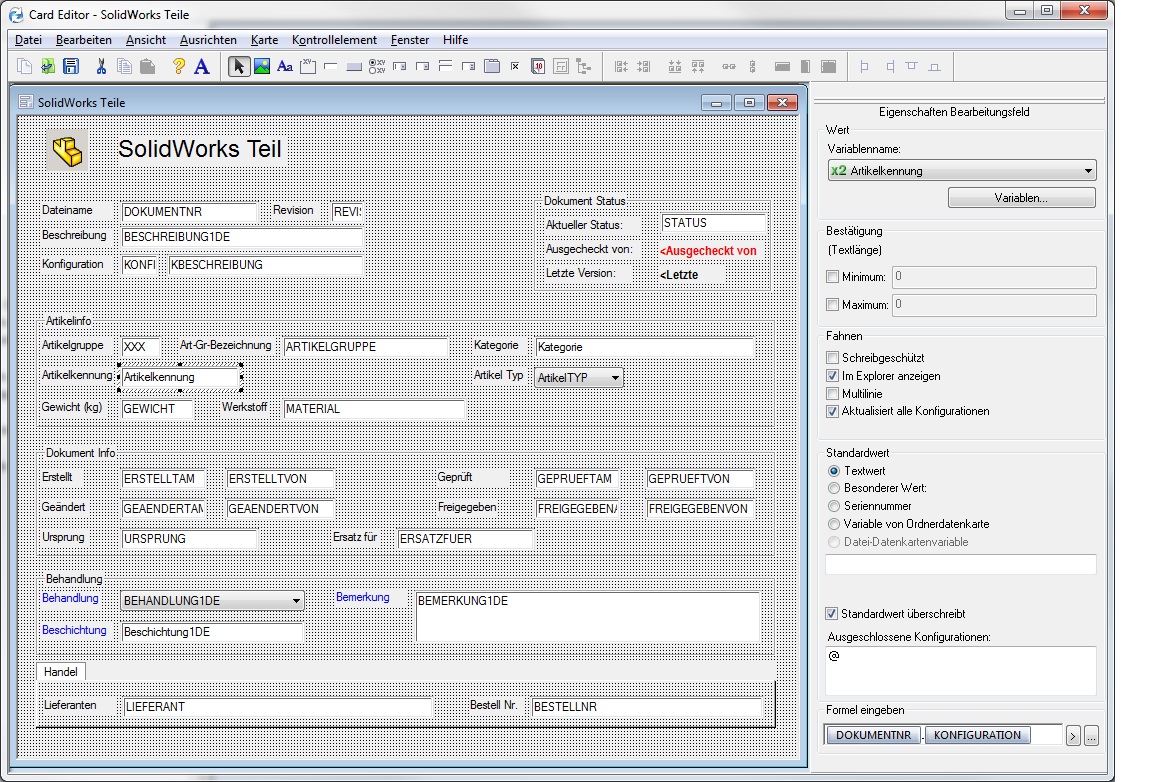The image size is (1152, 782).
Task: Select the Image control tool
Action: coord(262,67)
